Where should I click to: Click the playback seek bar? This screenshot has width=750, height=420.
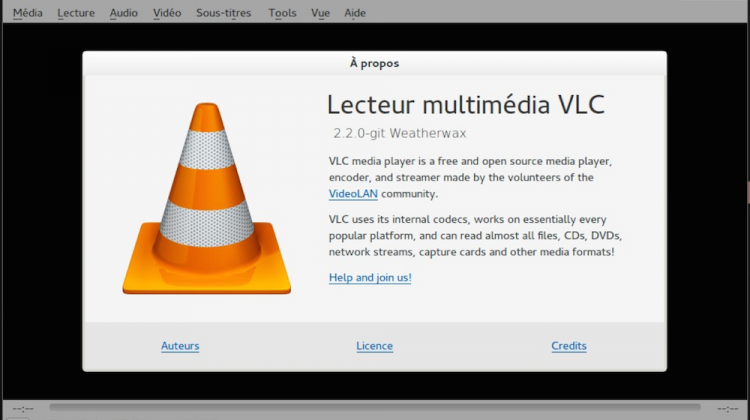(x=375, y=408)
